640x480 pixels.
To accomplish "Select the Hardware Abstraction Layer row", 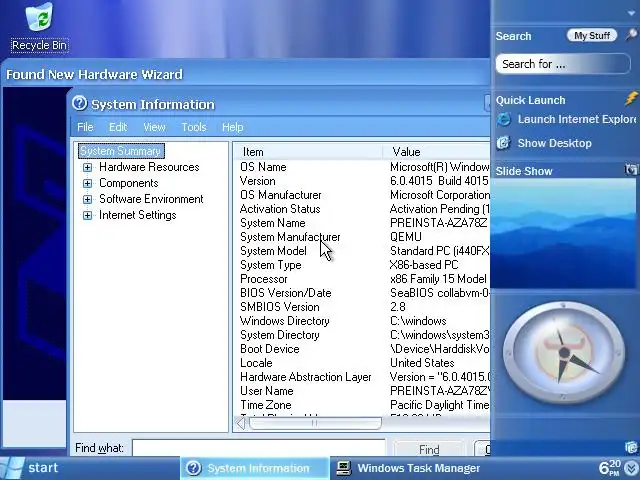I will [x=364, y=377].
